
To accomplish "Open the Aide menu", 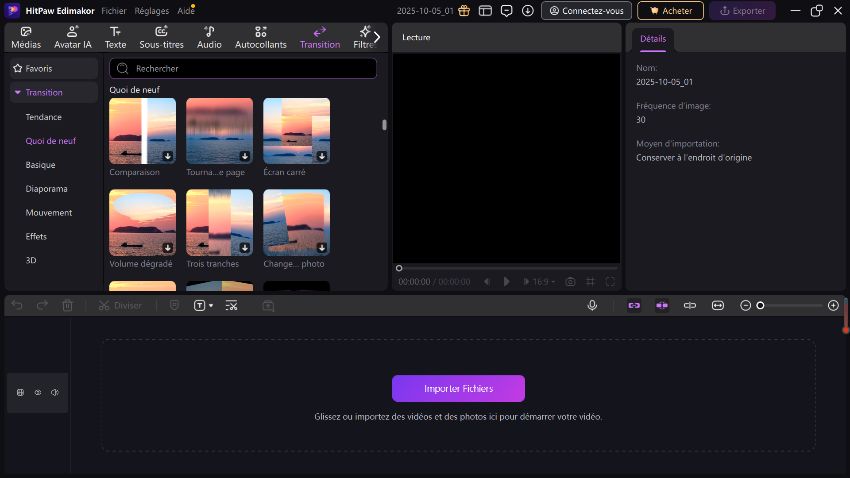I will 185,11.
